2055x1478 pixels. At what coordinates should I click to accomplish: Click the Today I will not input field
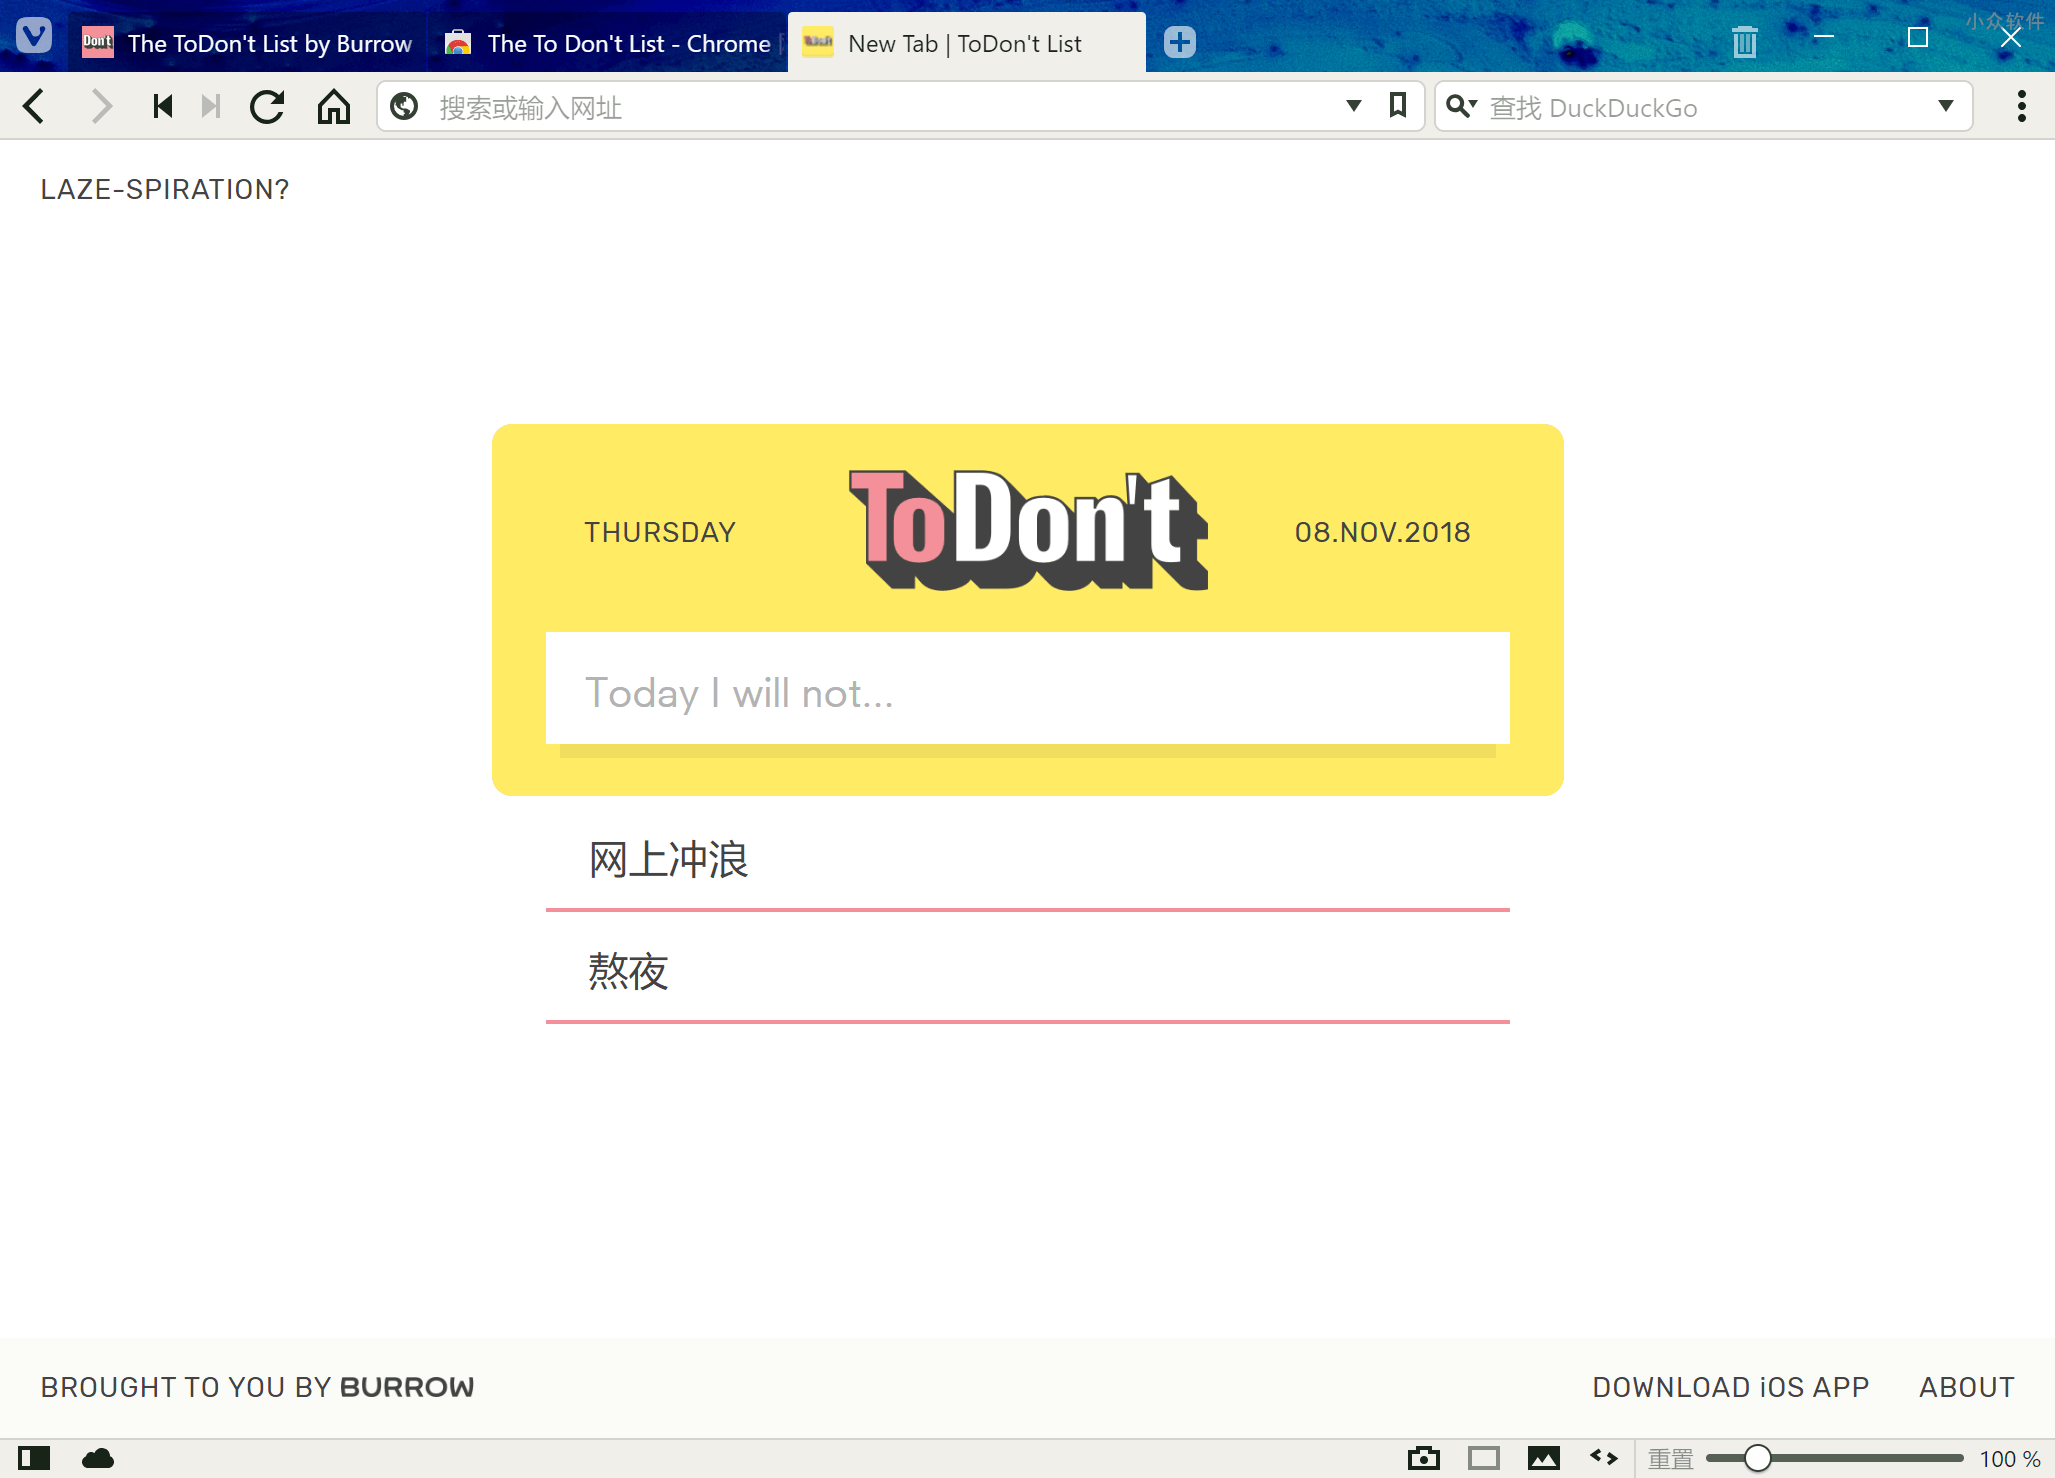[1028, 693]
